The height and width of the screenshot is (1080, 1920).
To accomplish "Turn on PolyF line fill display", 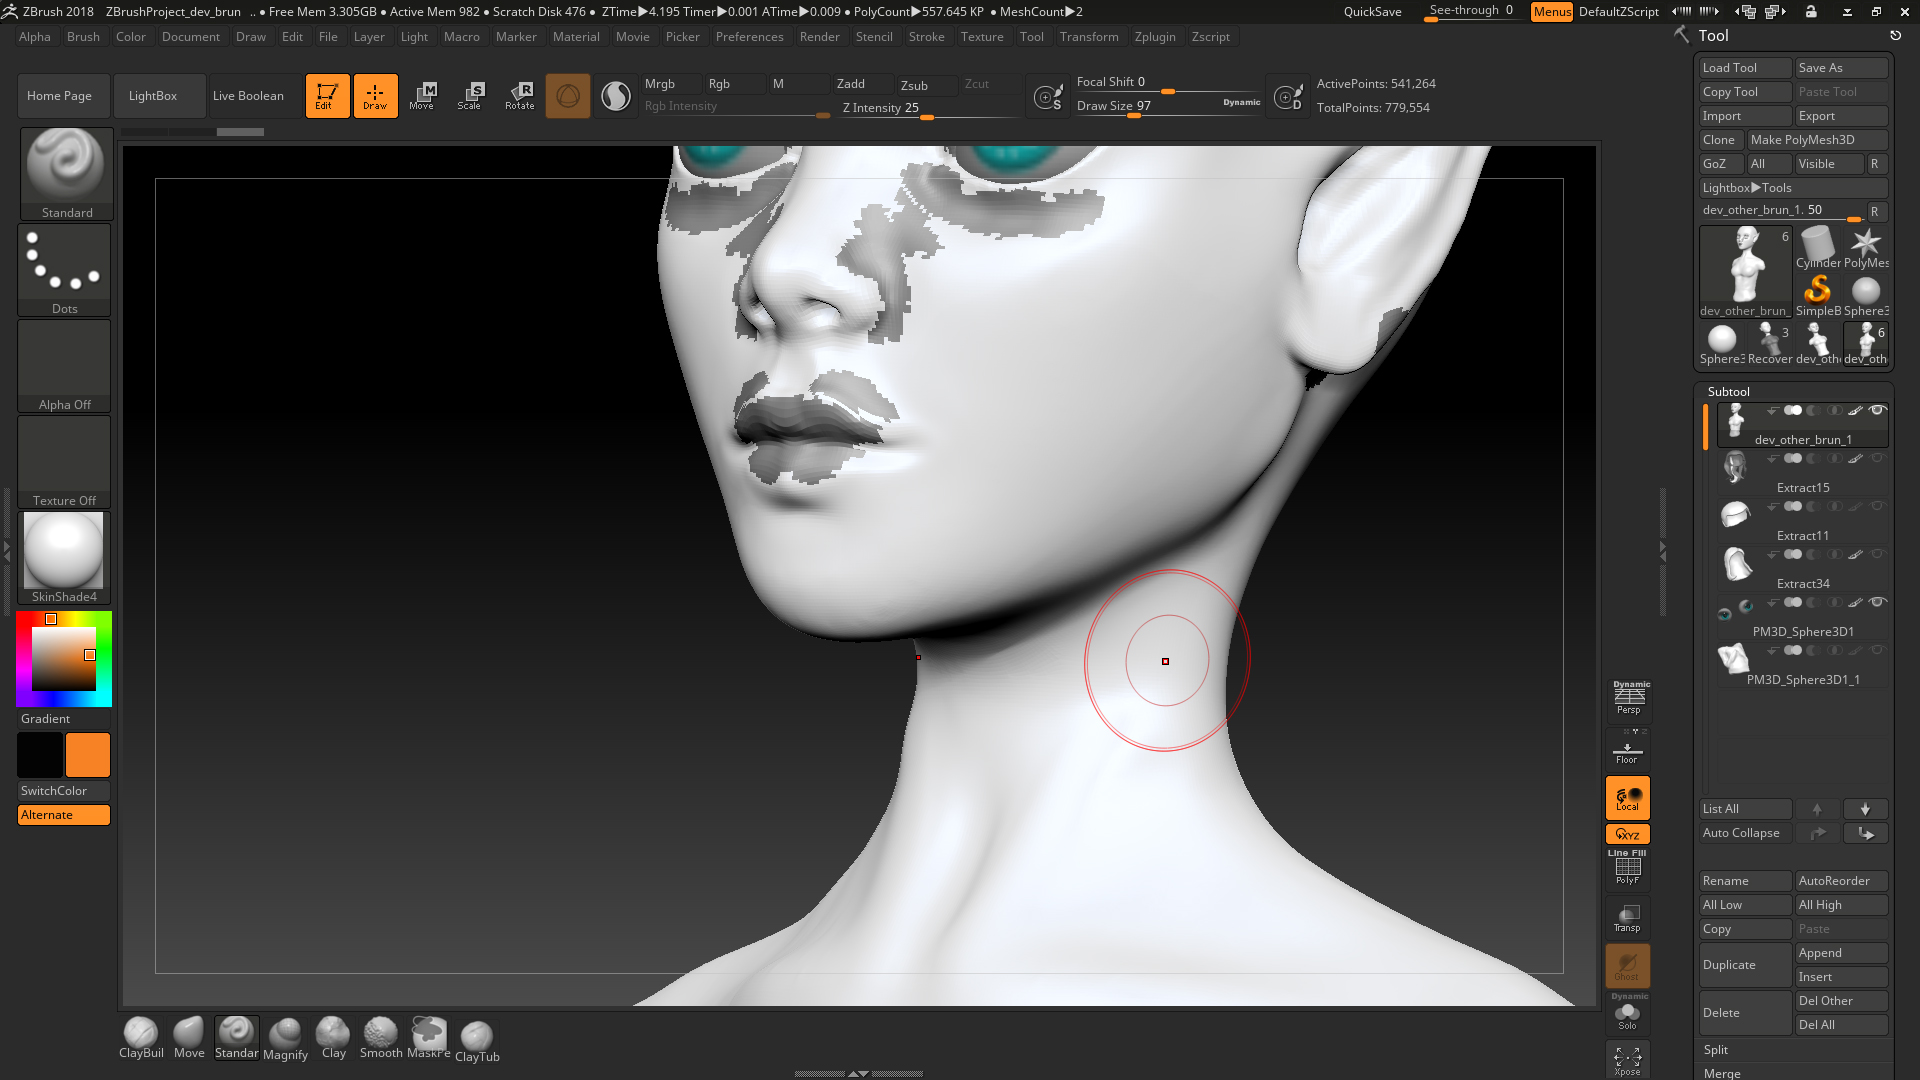I will [x=1627, y=868].
